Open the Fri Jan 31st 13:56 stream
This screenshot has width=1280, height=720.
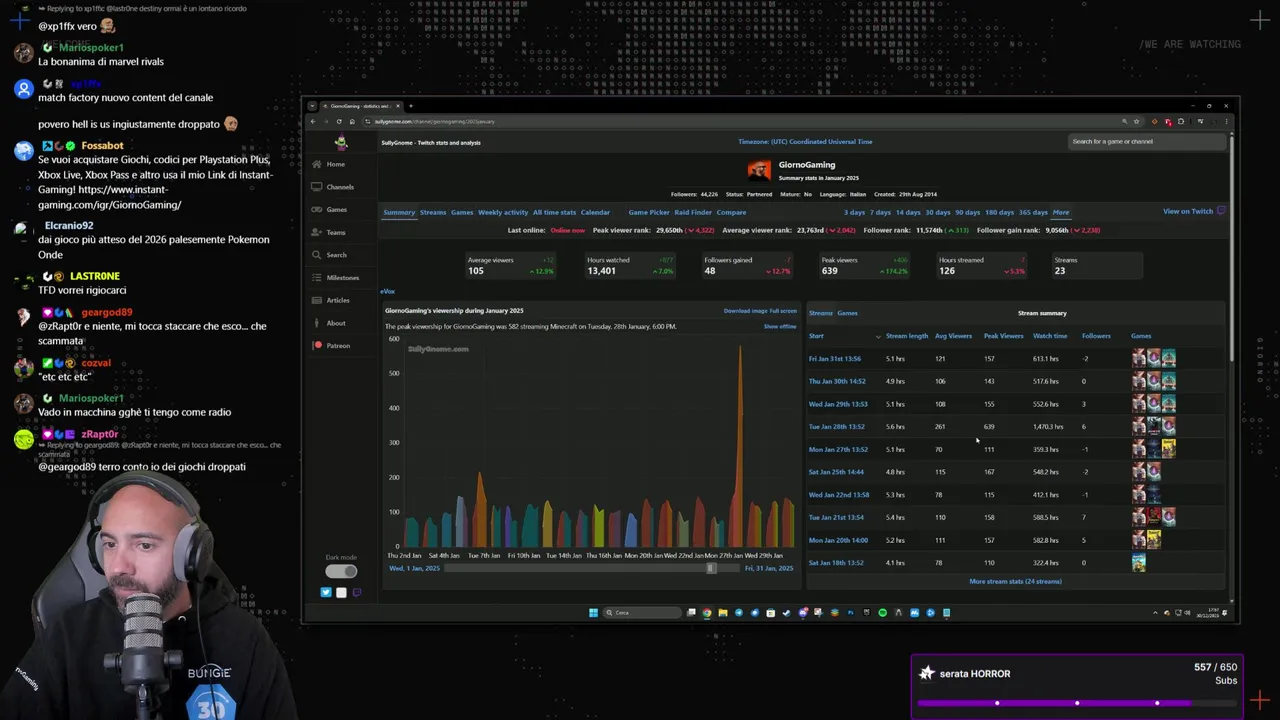pyautogui.click(x=835, y=359)
